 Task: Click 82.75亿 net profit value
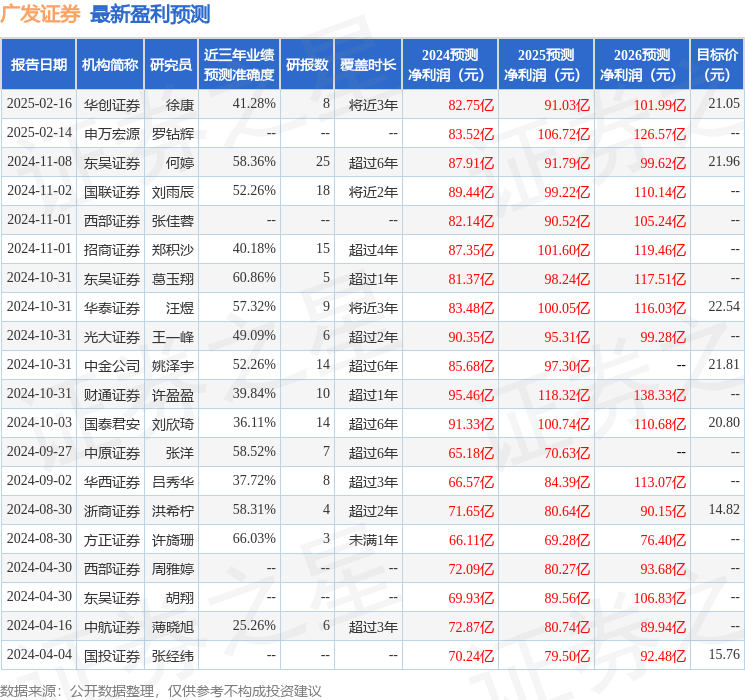point(471,105)
